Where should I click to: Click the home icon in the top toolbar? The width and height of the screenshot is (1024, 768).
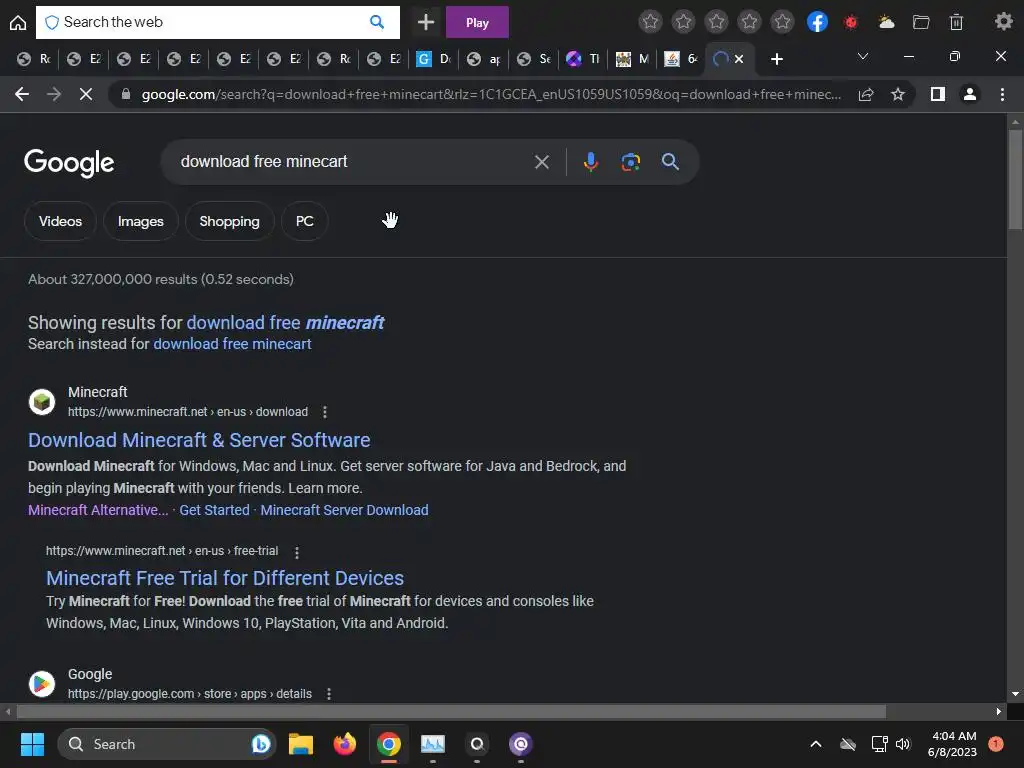pos(18,23)
